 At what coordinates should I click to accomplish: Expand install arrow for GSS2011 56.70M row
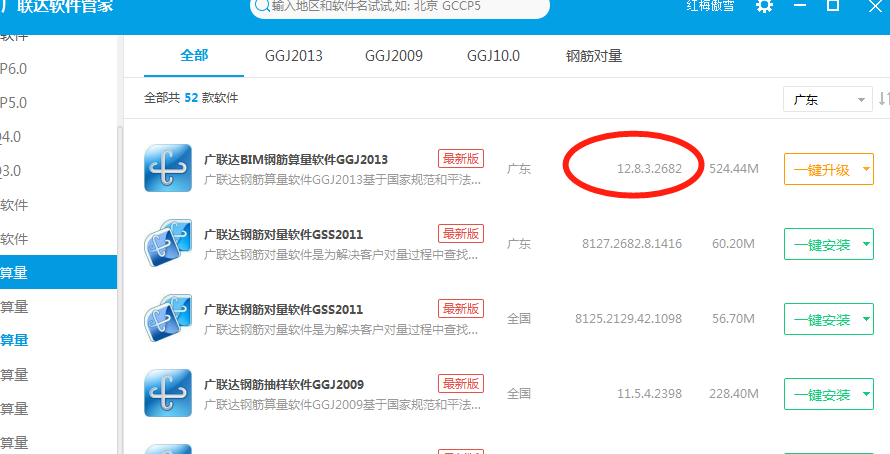tap(866, 319)
